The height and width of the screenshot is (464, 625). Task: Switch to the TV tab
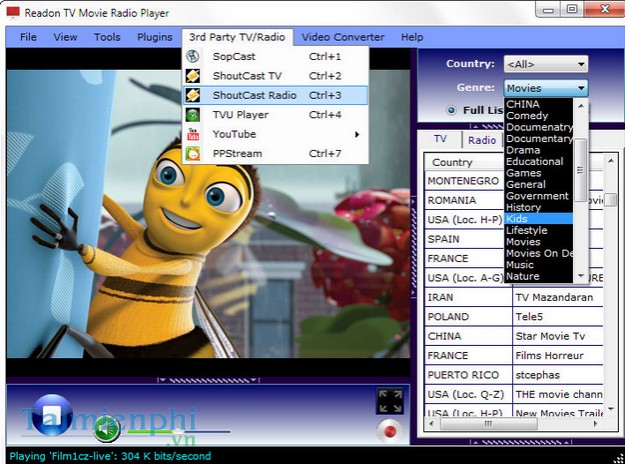tap(440, 139)
